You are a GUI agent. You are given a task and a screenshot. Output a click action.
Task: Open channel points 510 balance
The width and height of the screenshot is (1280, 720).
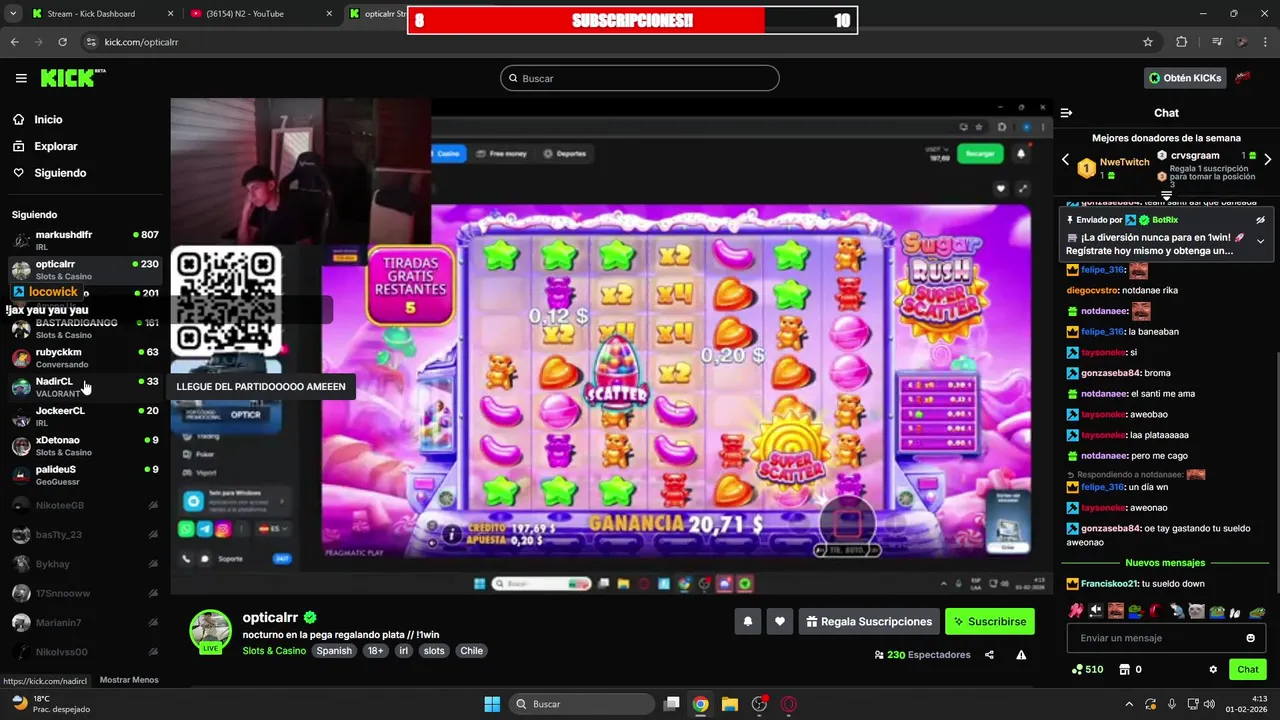pyautogui.click(x=1087, y=669)
